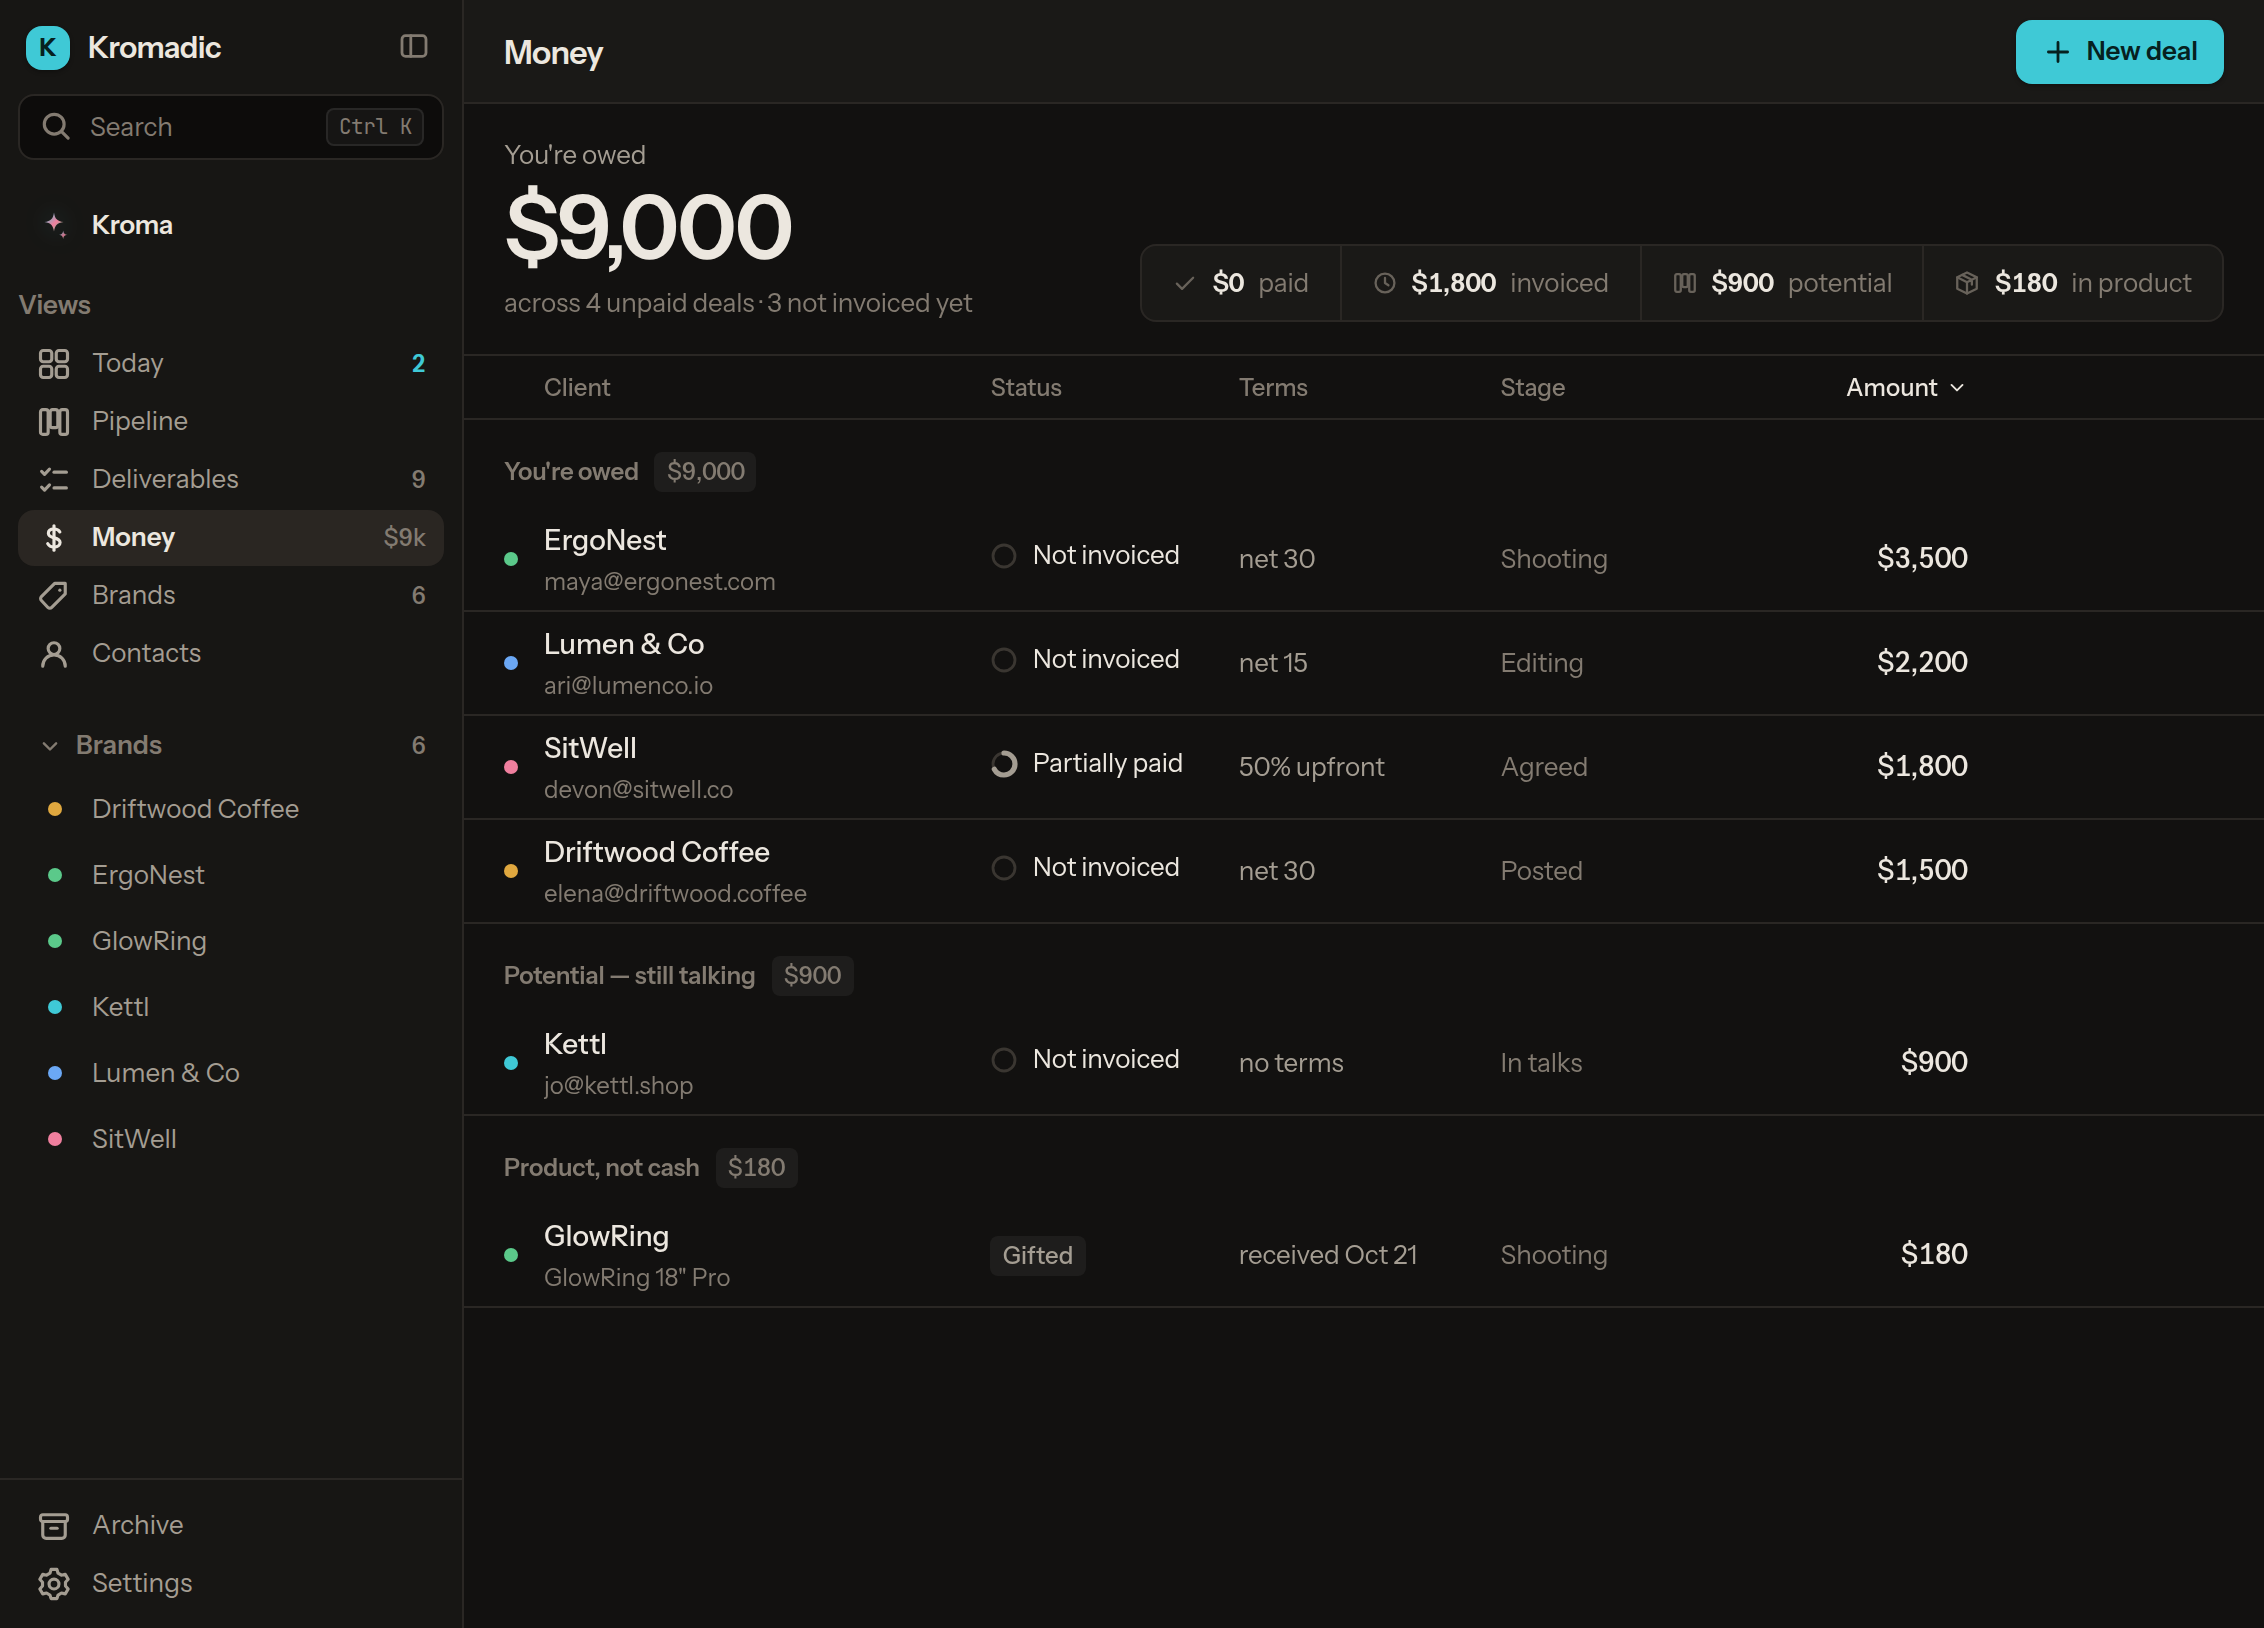Click the orange dot beside Driftwood Coffee in sidebar
Image resolution: width=2264 pixels, height=1628 pixels.
(x=55, y=809)
